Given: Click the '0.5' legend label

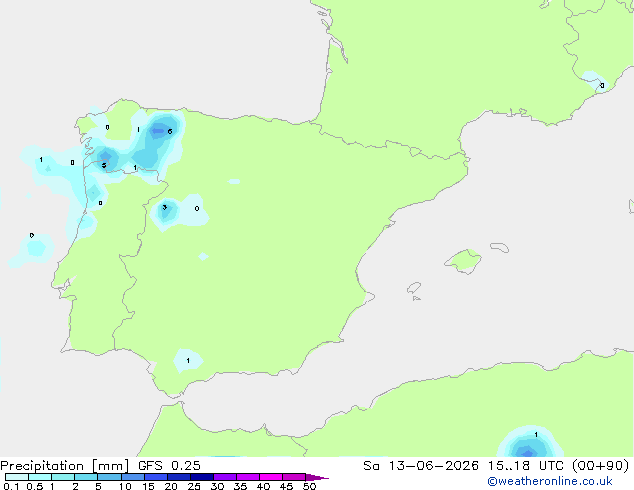Looking at the screenshot, I should (x=35, y=486).
